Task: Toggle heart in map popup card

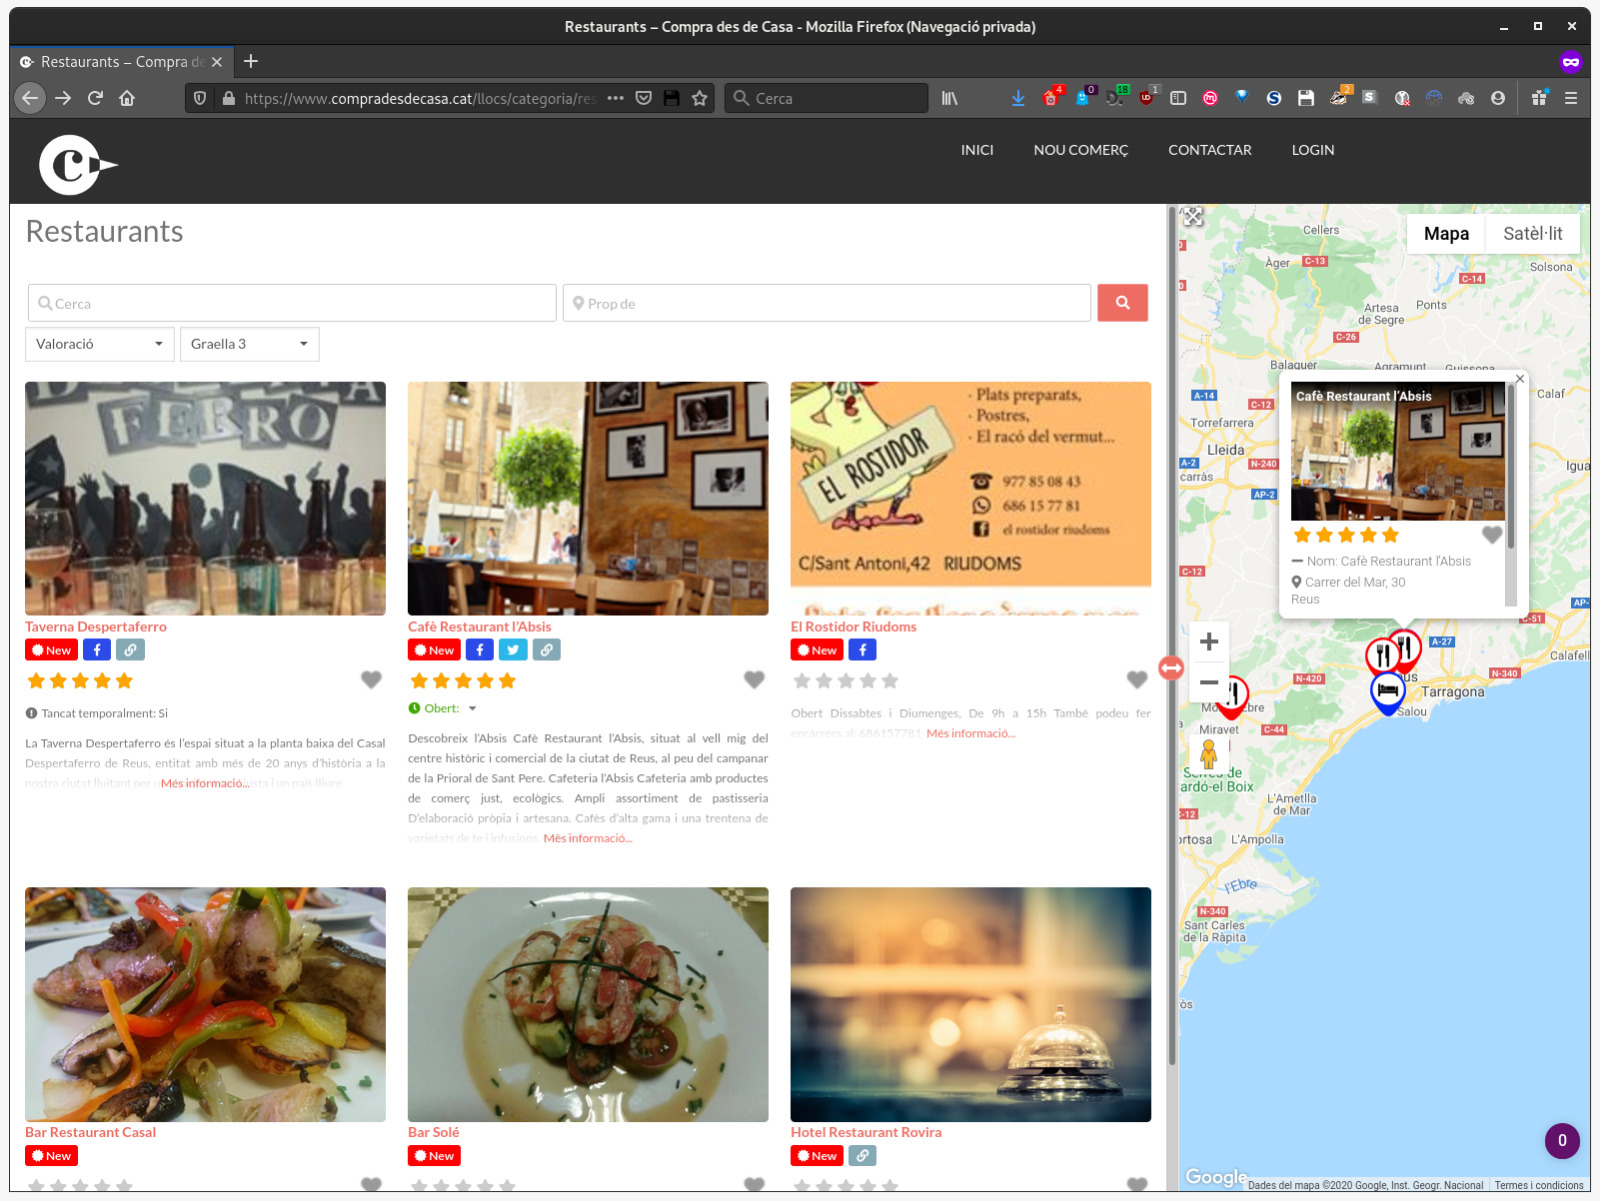Action: 1491,535
